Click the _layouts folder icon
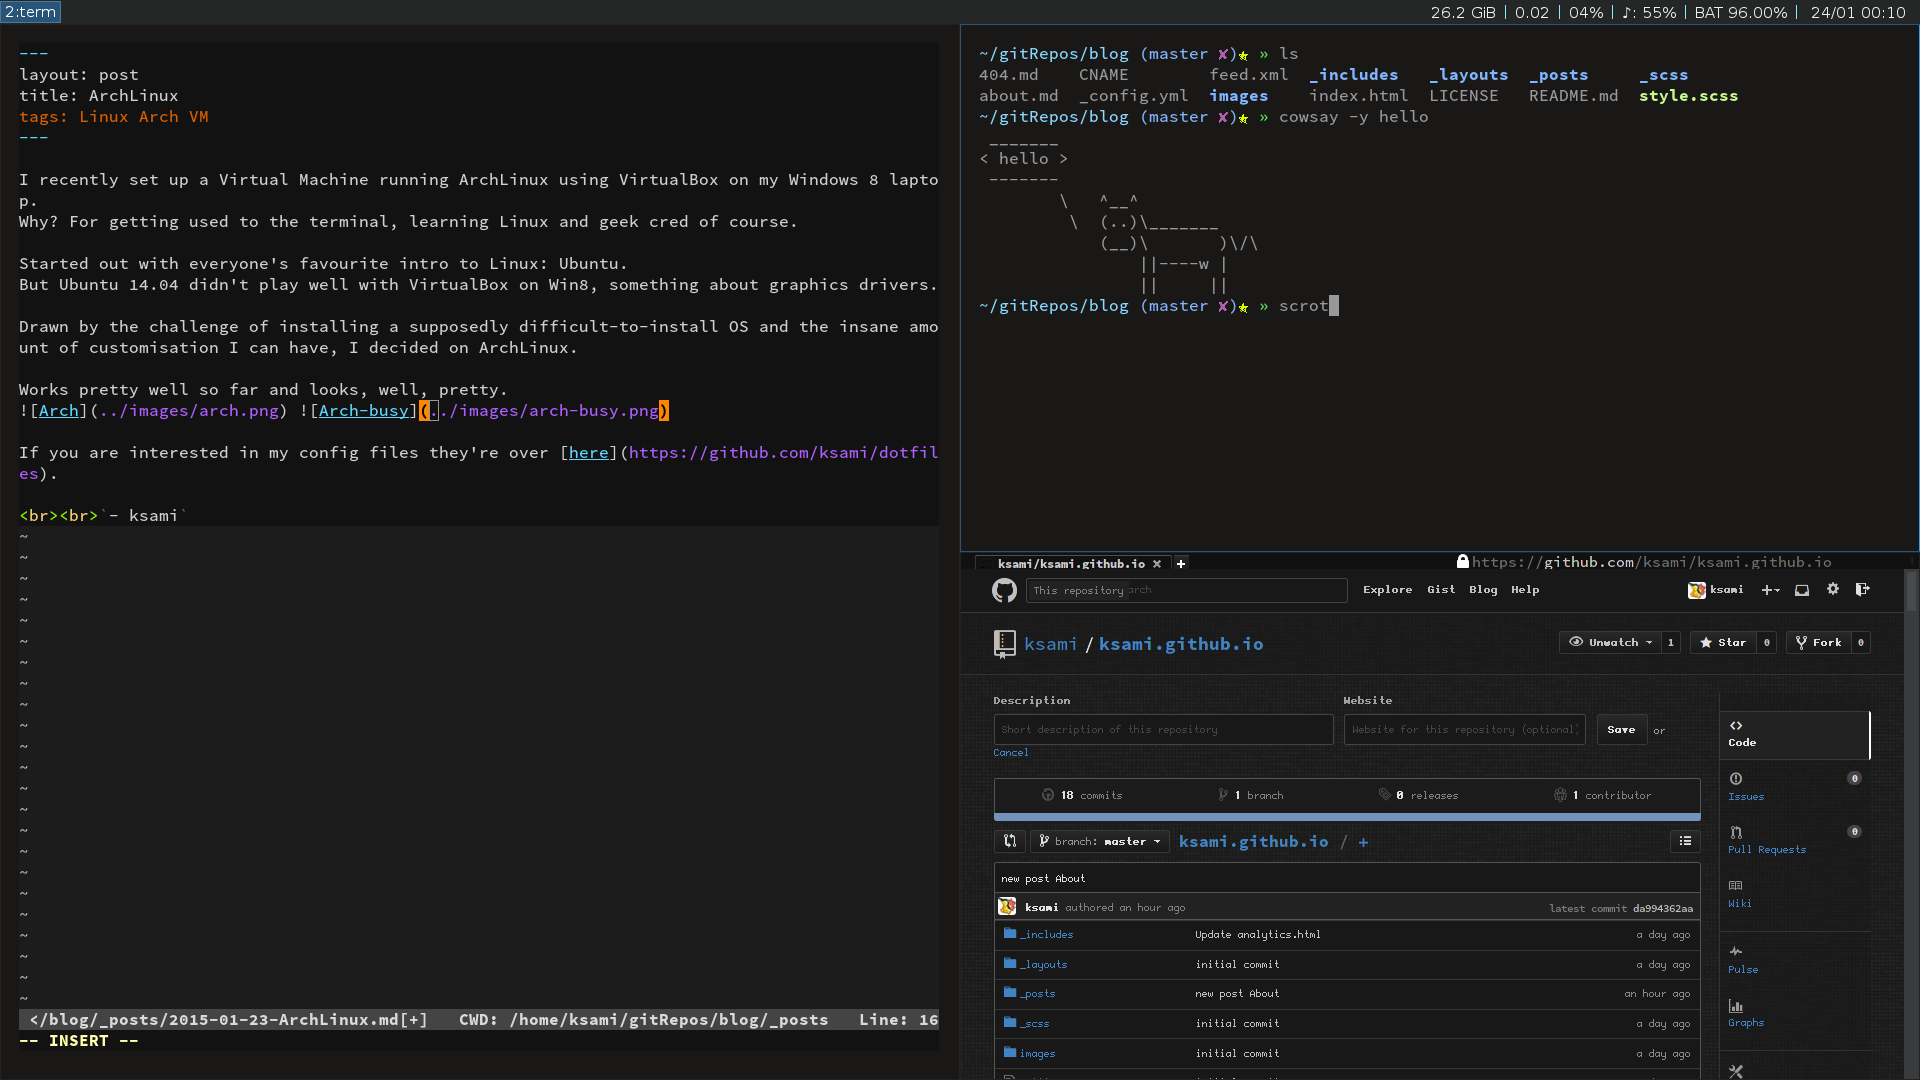Image resolution: width=1920 pixels, height=1080 pixels. [1010, 963]
